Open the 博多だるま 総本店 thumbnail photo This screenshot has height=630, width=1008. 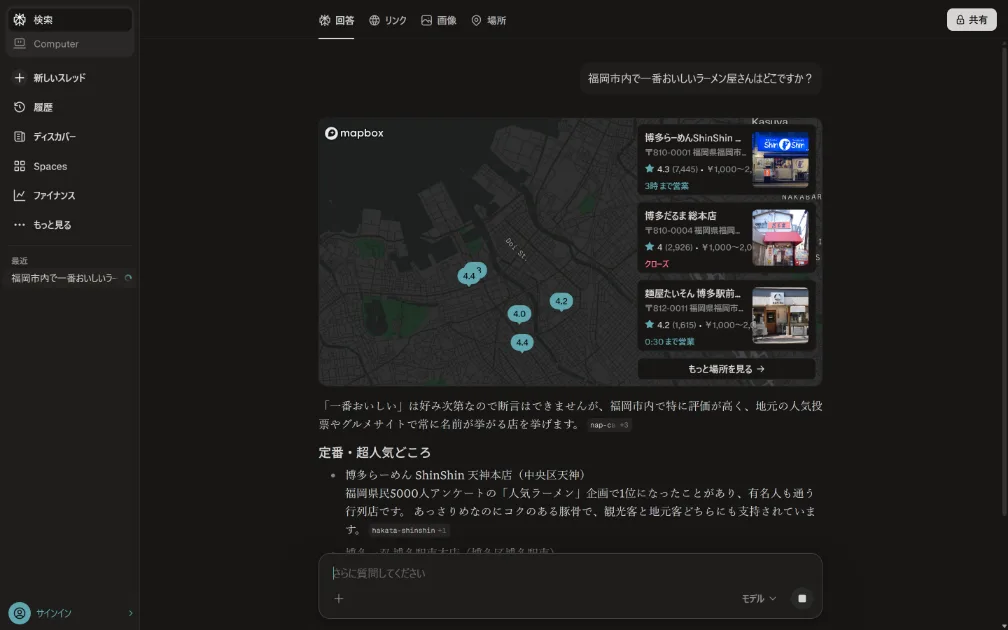coord(780,237)
